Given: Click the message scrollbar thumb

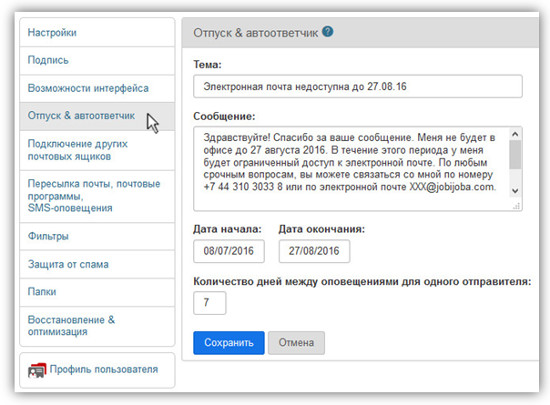Looking at the screenshot, I should click(x=515, y=155).
